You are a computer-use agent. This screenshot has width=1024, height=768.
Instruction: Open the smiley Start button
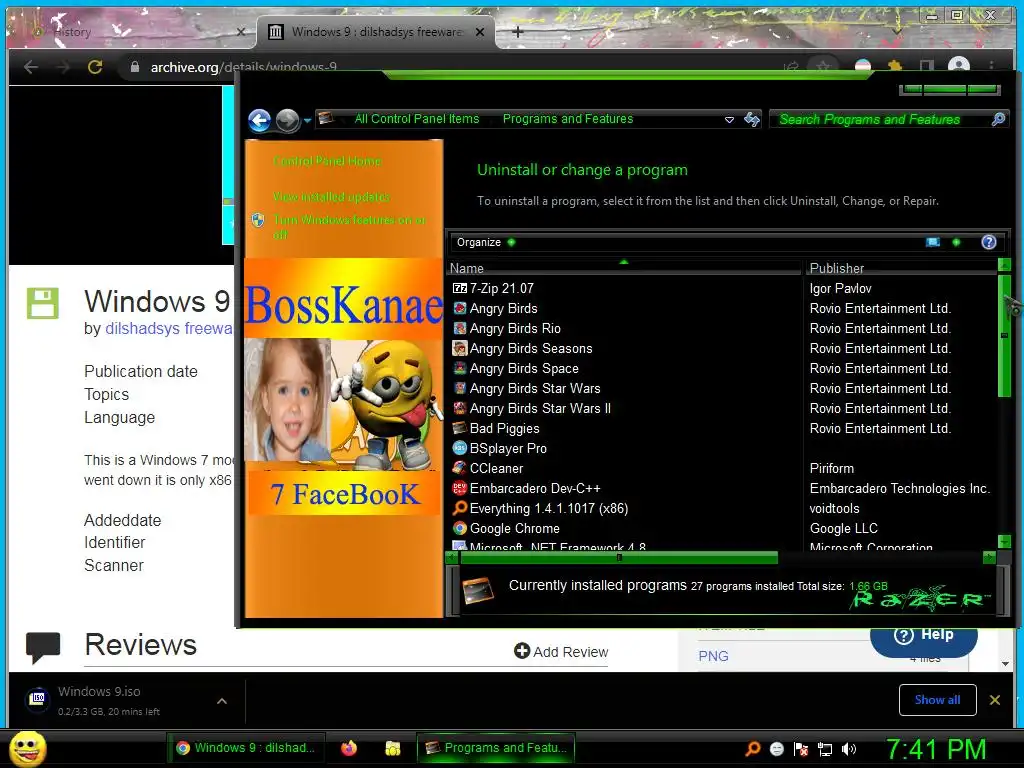coord(28,748)
